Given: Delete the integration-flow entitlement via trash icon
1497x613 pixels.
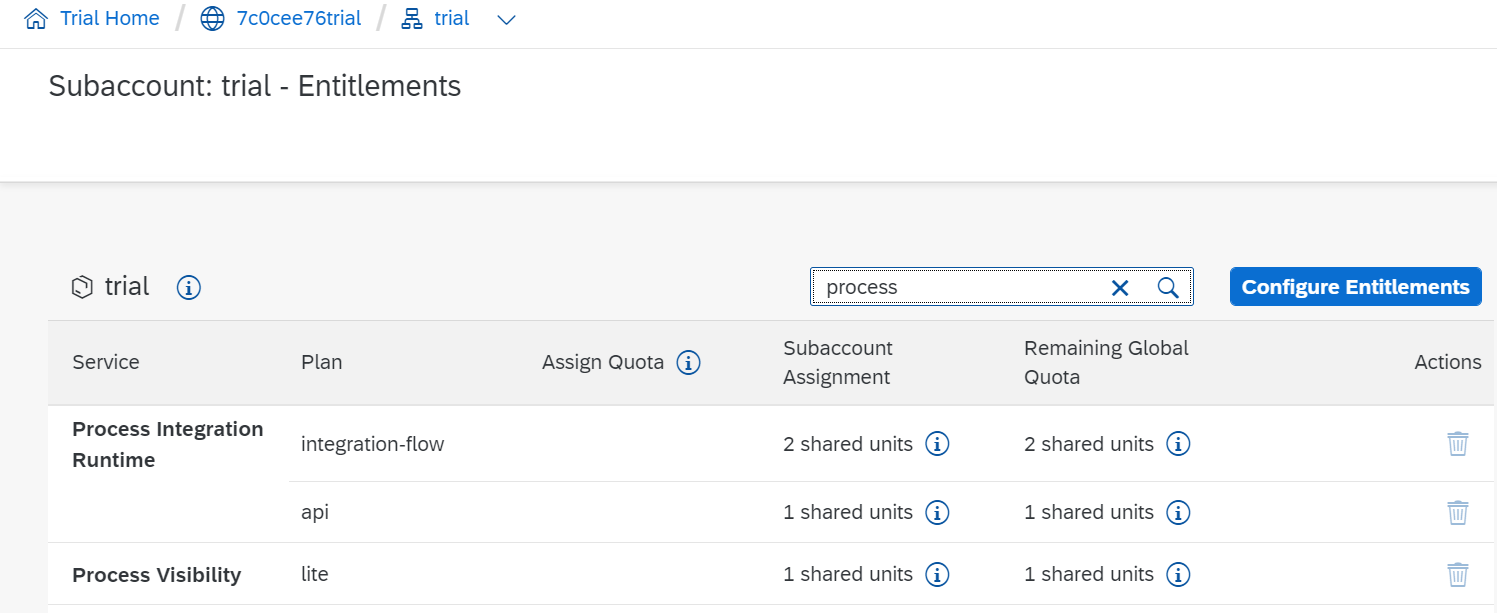Looking at the screenshot, I should [1457, 443].
